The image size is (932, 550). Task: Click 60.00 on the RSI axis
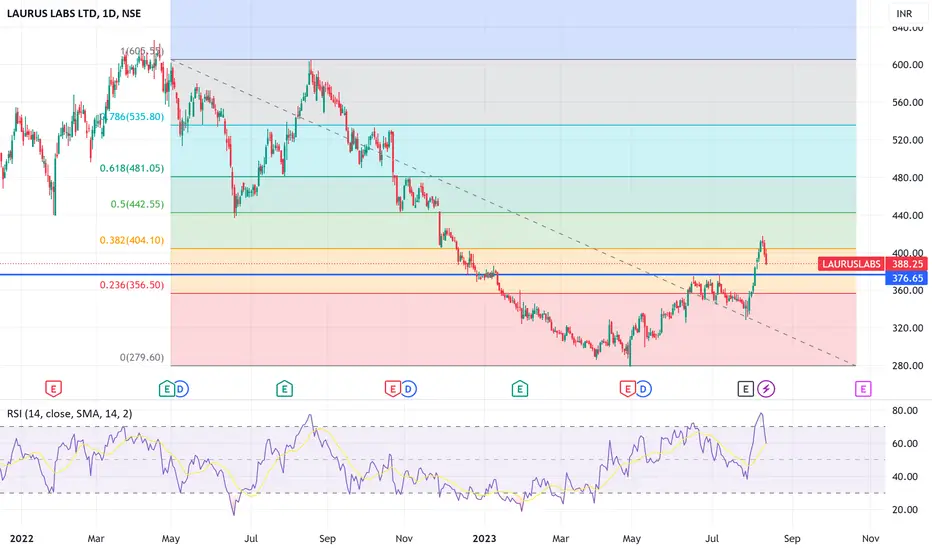(905, 444)
